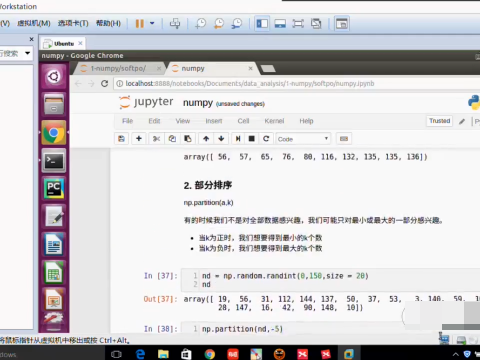The height and width of the screenshot is (360, 480).
Task: Open a new Chrome tab
Action: 268,69
